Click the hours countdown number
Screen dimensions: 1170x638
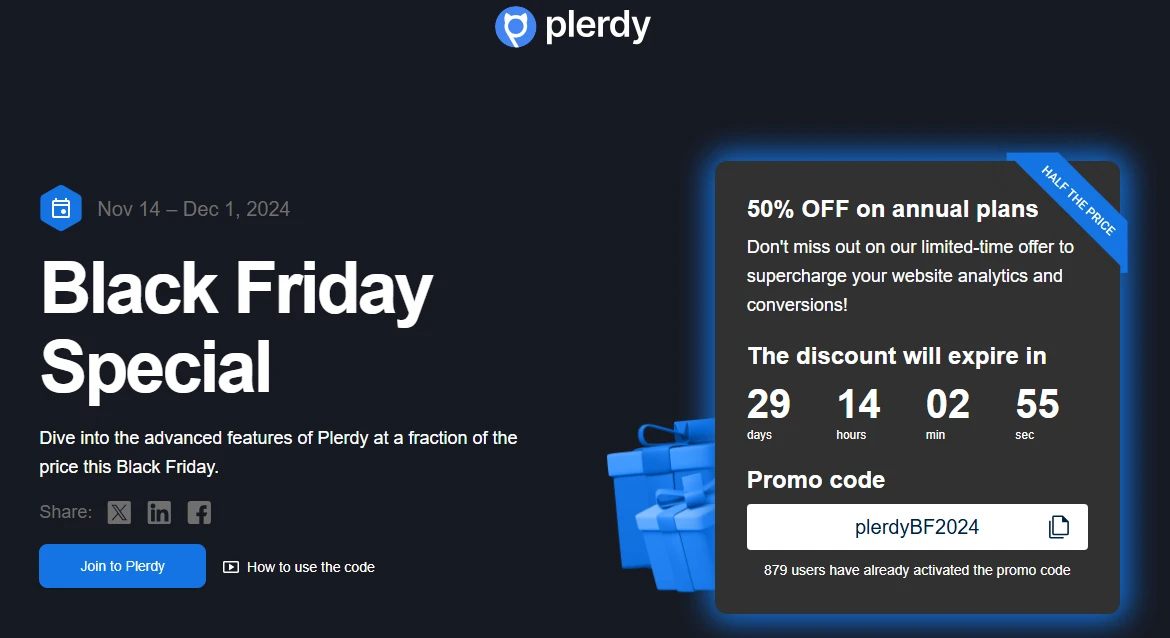[858, 405]
